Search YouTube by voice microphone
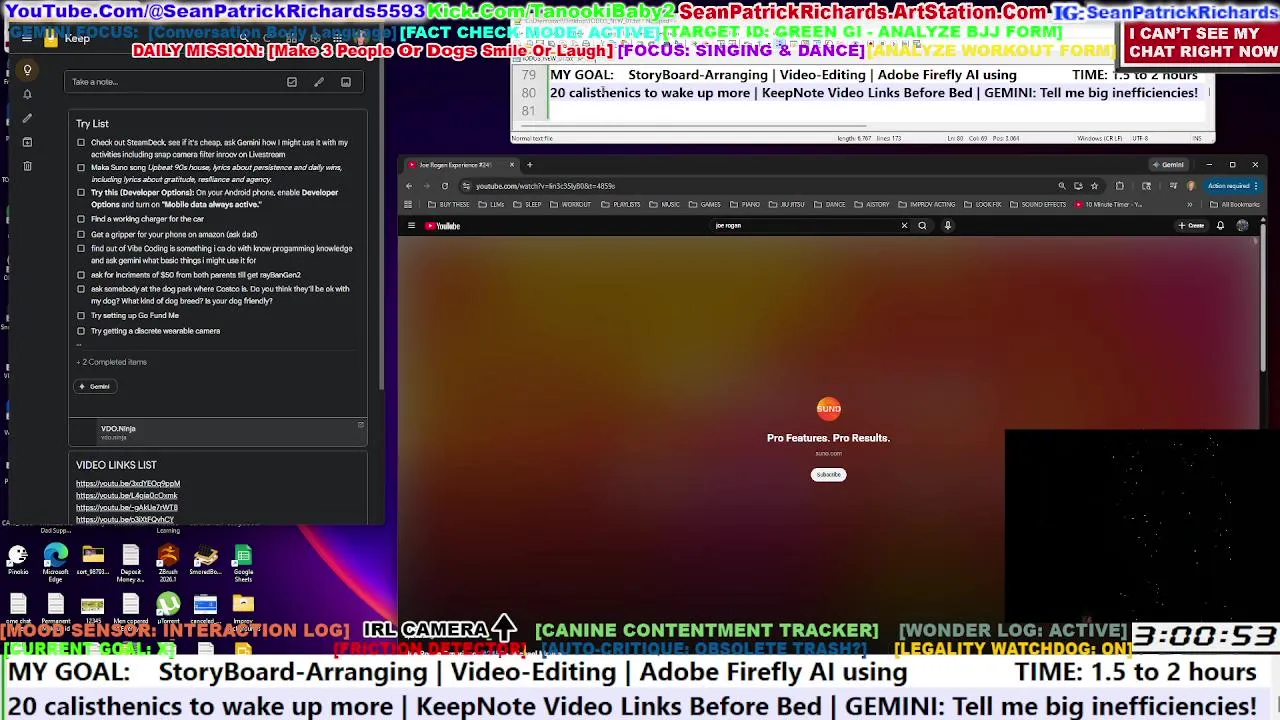This screenshot has height=720, width=1280. [948, 226]
